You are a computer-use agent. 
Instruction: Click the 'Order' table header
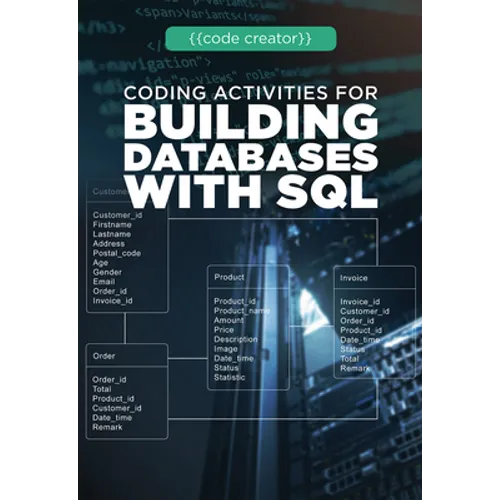point(104,356)
